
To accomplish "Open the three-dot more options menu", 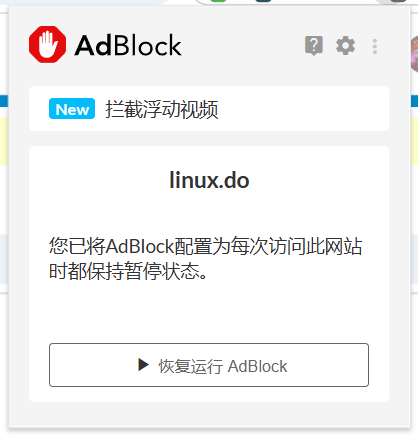I will pos(375,46).
